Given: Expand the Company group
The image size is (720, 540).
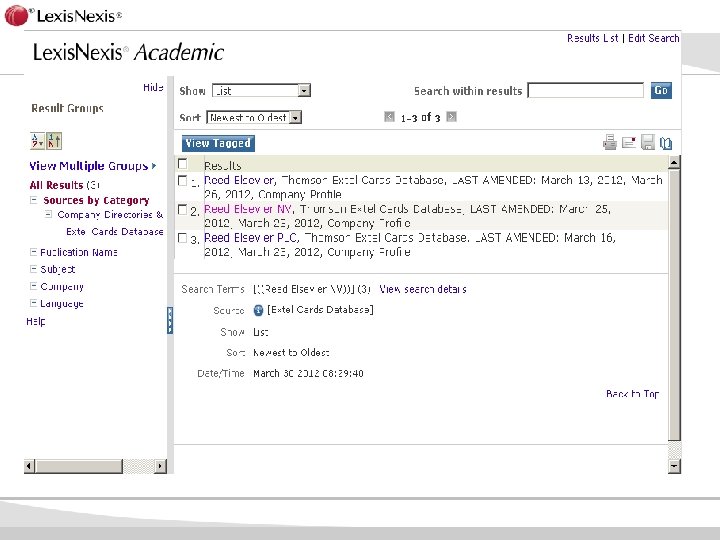Looking at the screenshot, I should (34, 286).
